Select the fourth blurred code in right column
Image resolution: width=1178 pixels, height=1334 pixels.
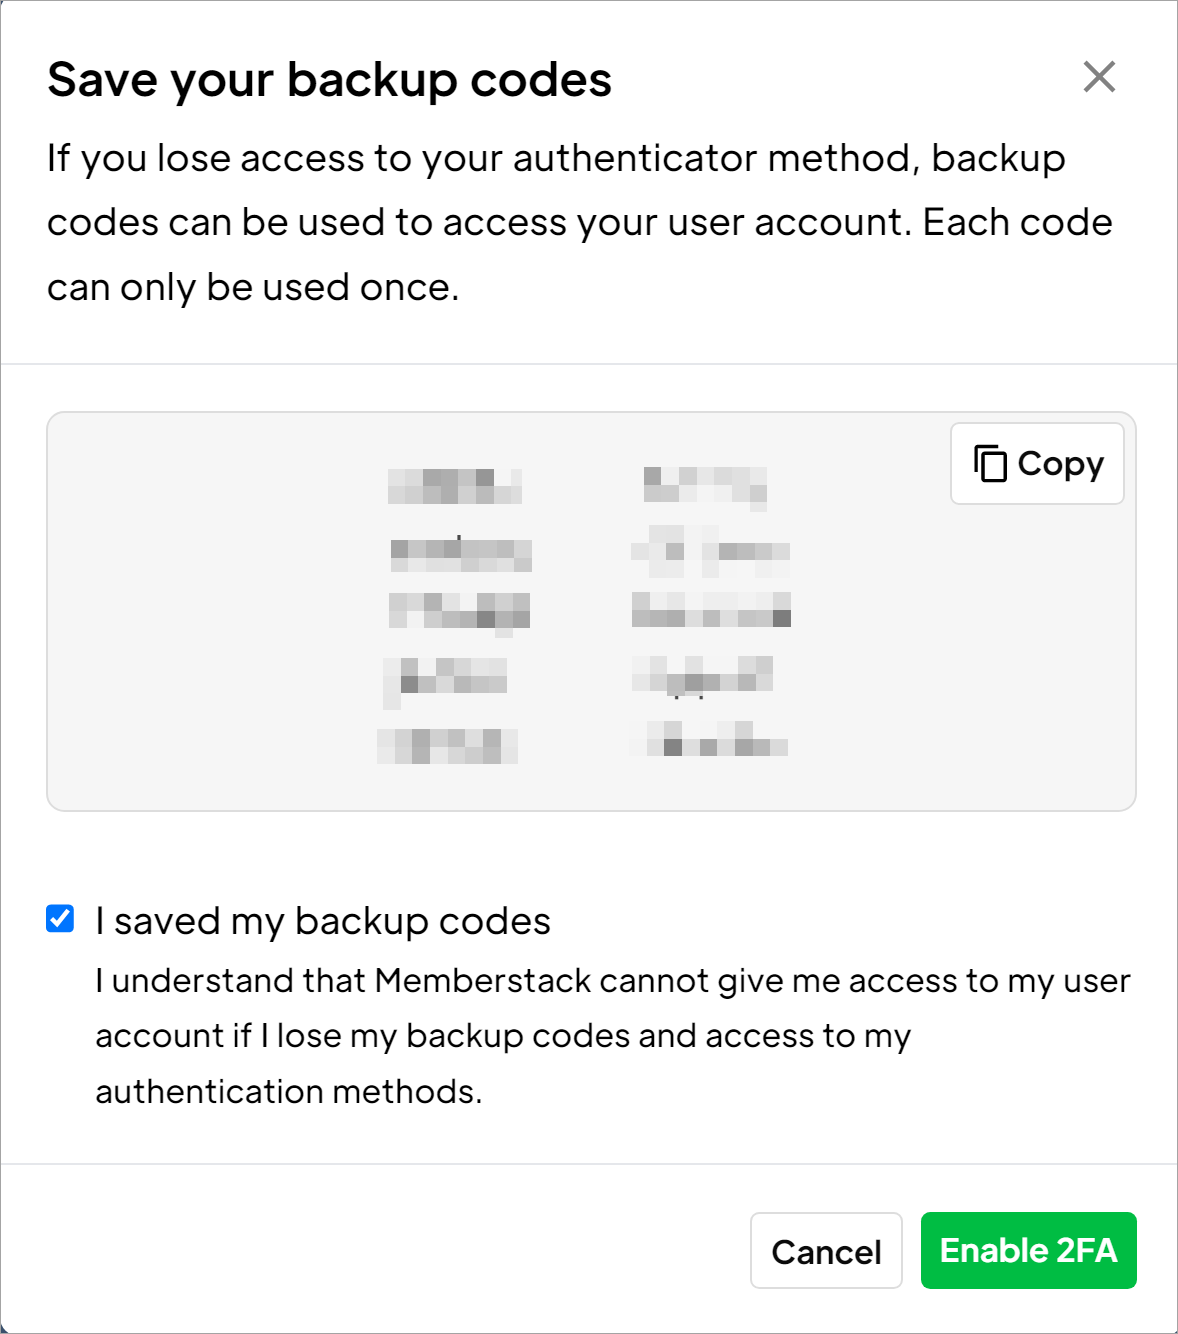(703, 675)
